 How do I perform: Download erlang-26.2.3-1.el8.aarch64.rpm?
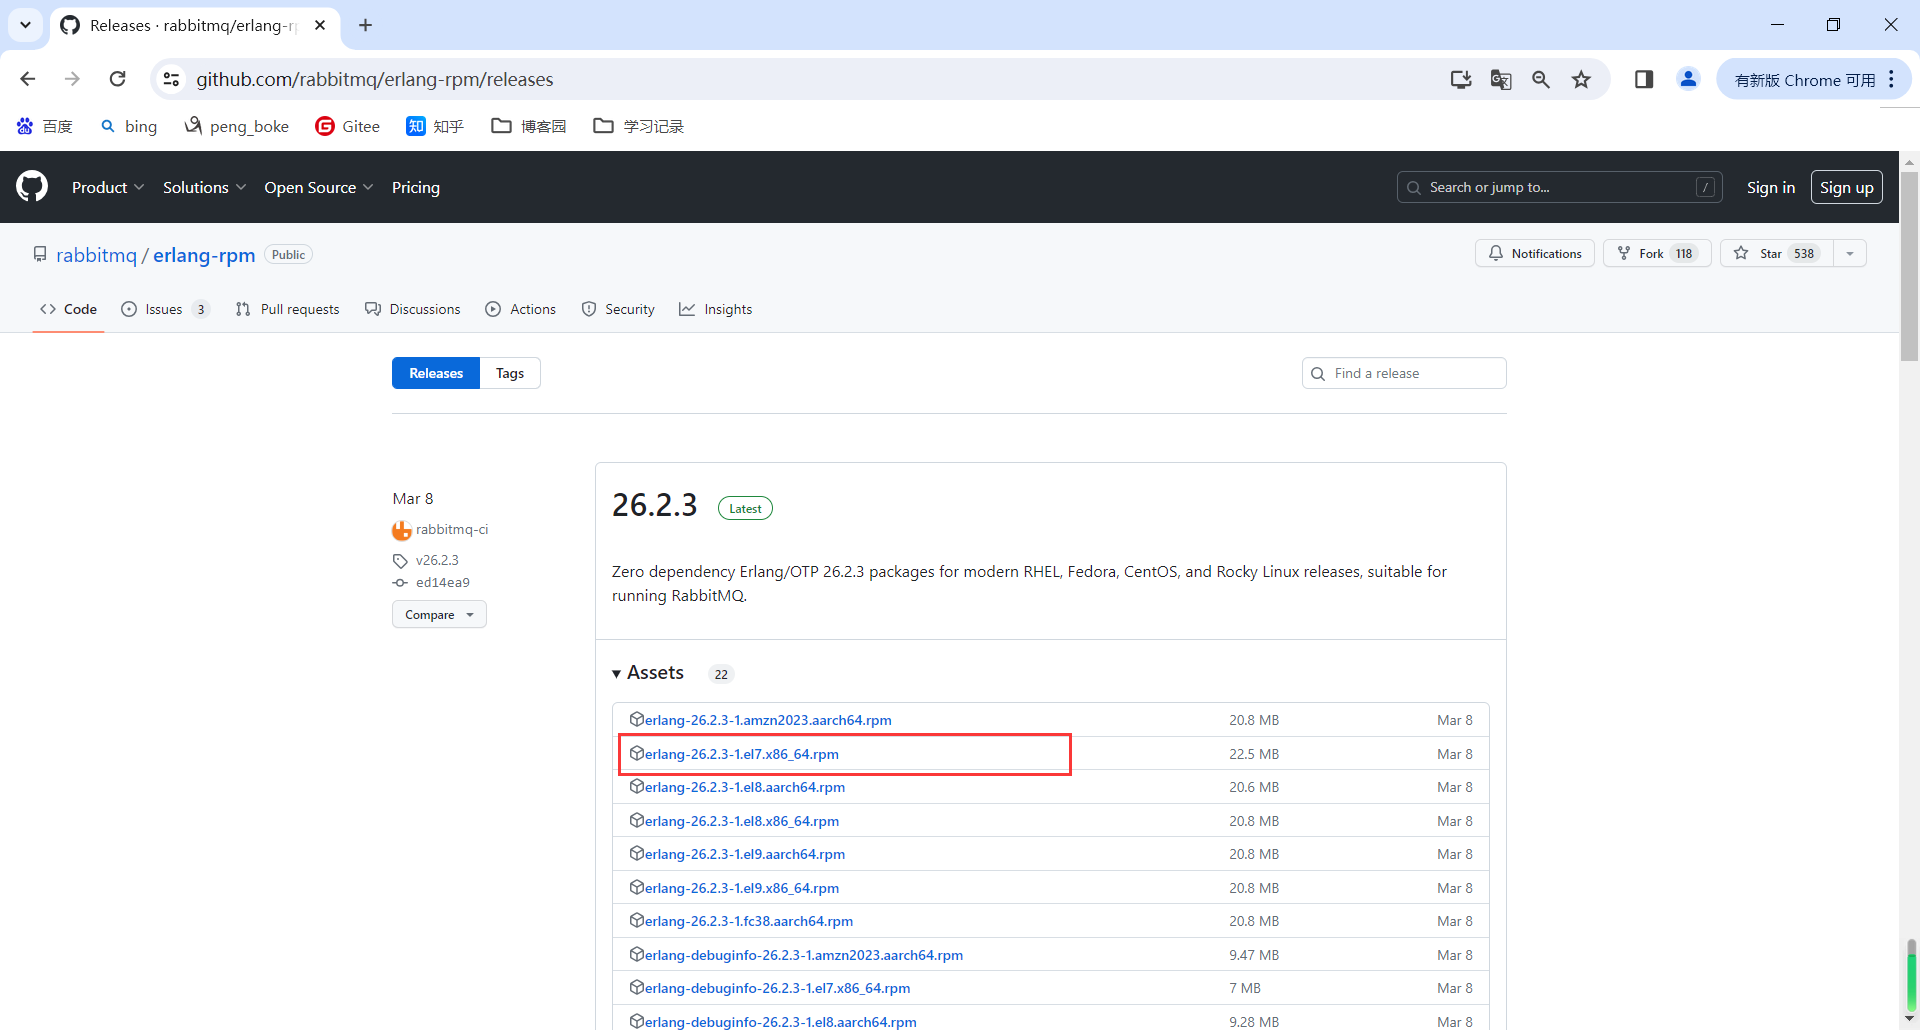tap(744, 787)
